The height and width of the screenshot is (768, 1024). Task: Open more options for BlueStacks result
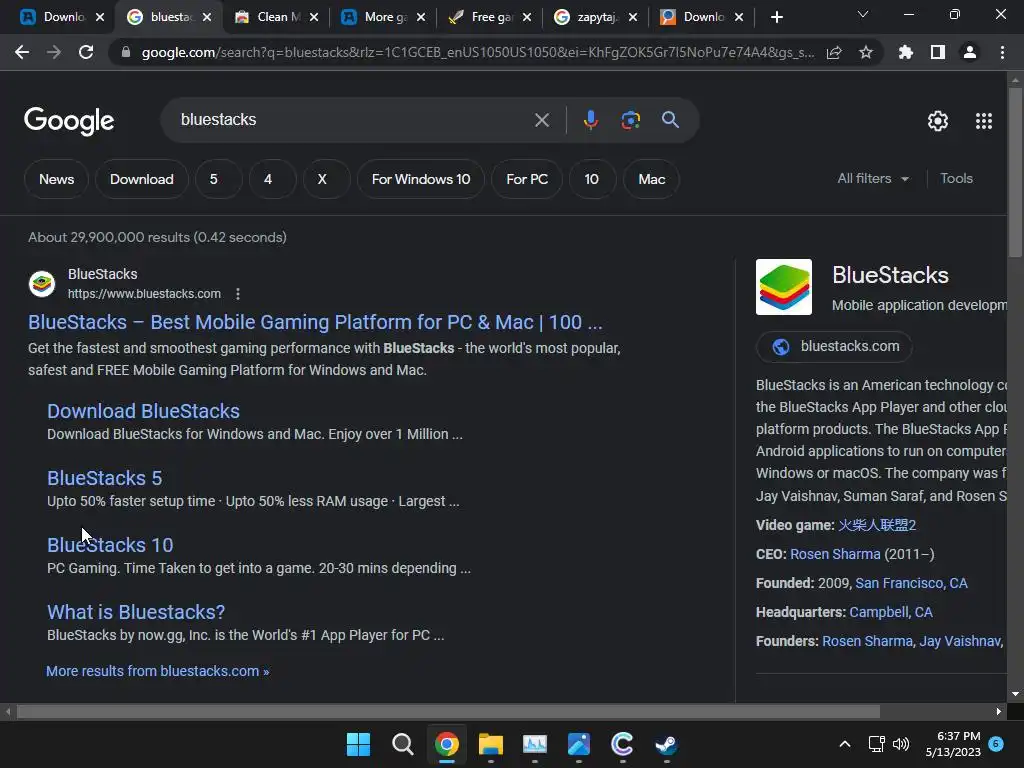tap(238, 294)
